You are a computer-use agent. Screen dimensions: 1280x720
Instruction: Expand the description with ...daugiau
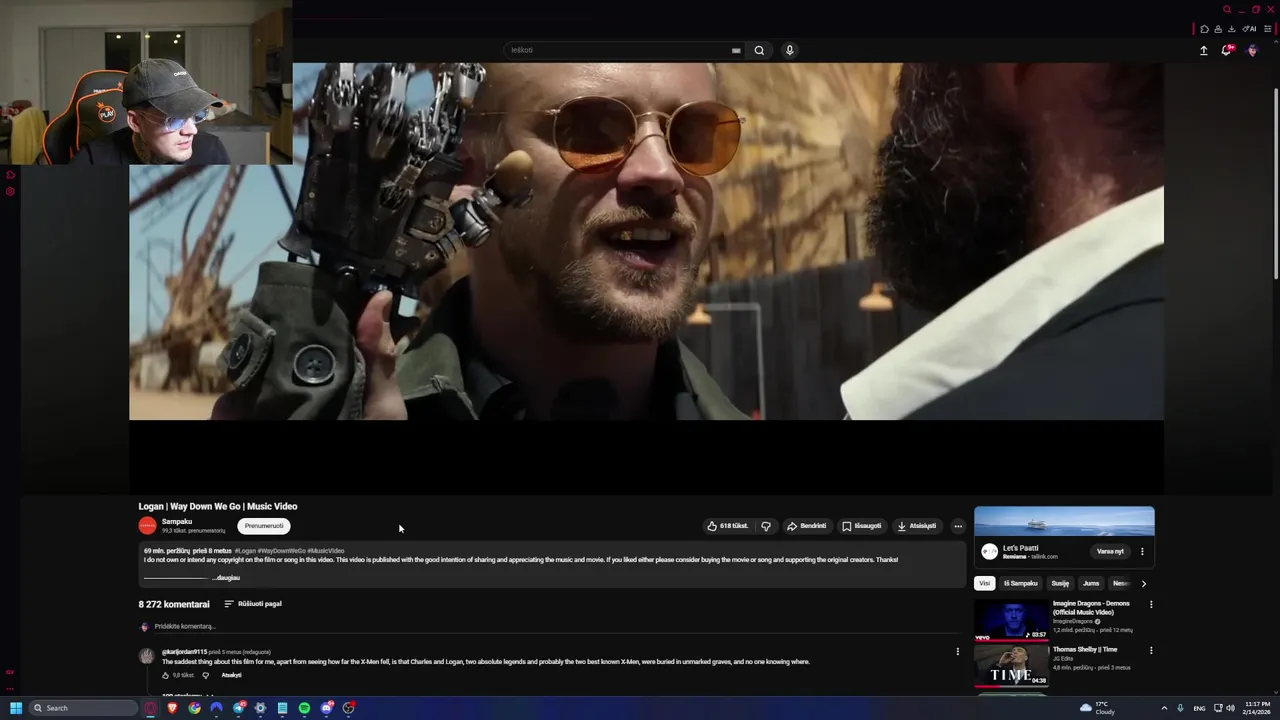pos(226,577)
